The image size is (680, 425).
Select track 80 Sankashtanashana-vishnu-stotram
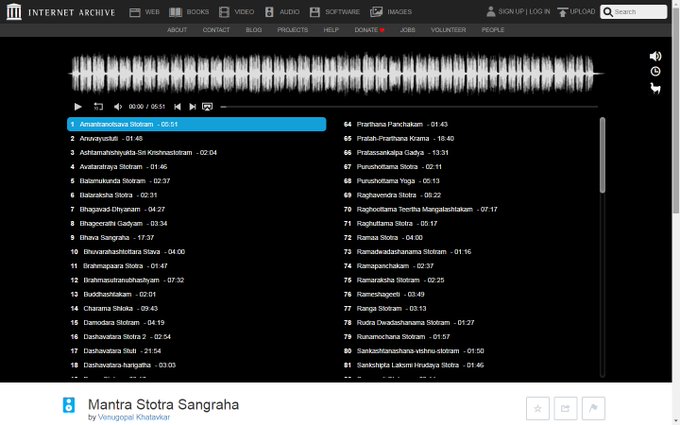coord(470,351)
